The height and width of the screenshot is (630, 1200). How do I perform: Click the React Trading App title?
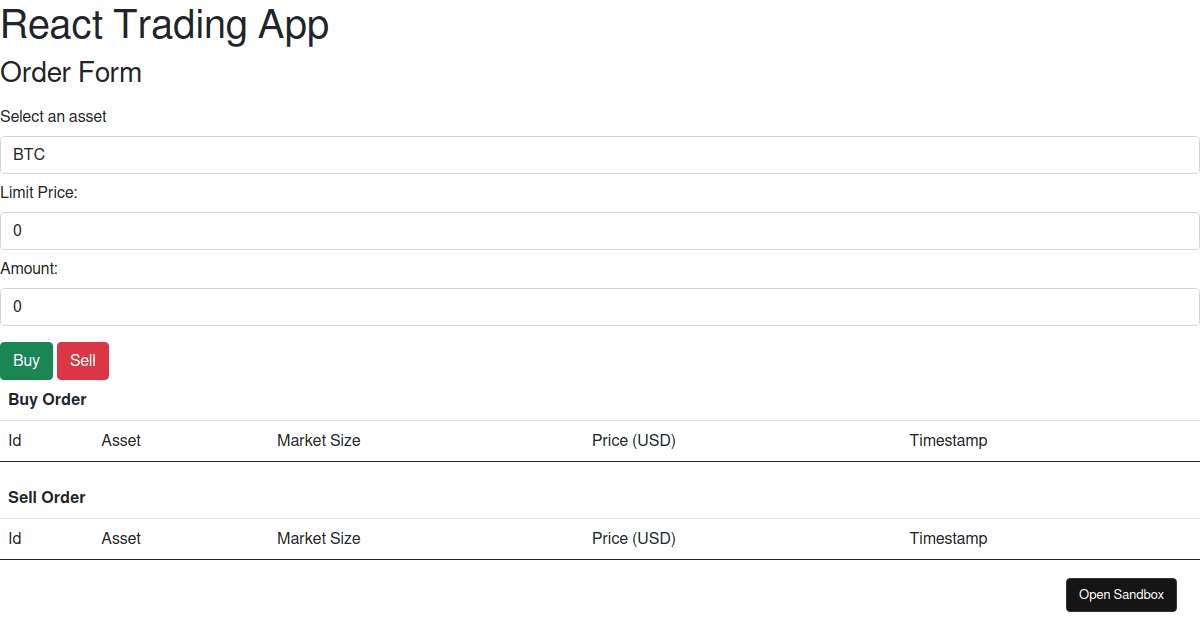pyautogui.click(x=165, y=24)
